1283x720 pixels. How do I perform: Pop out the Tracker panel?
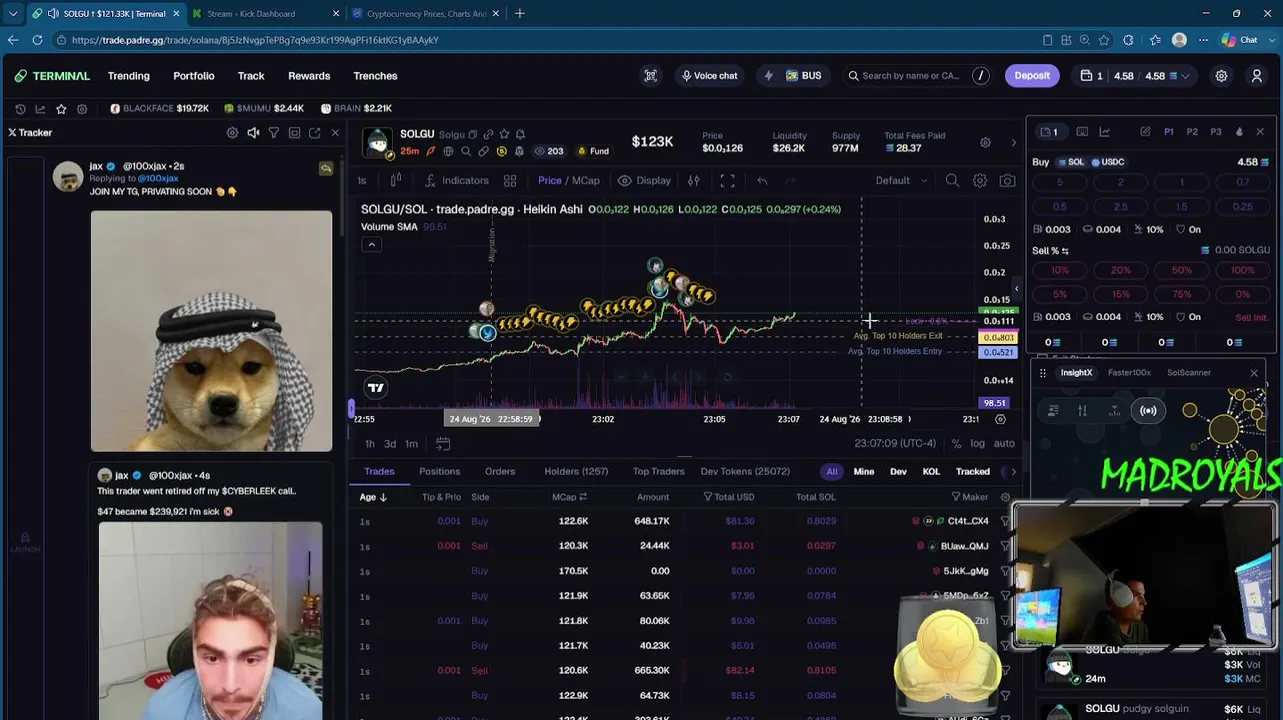315,133
